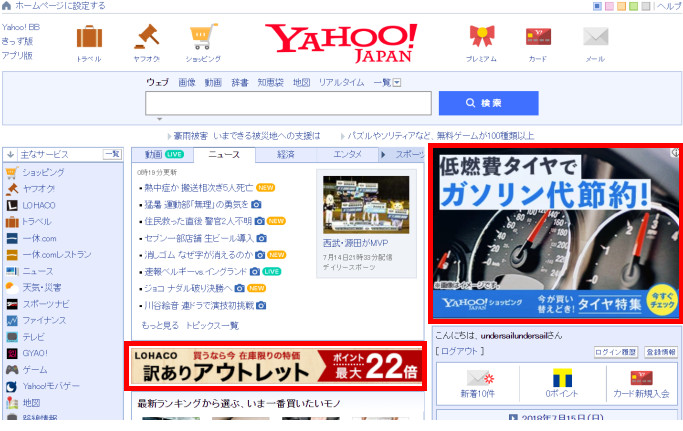Click the blue 検索 search button
The height and width of the screenshot is (431, 683).
488,103
